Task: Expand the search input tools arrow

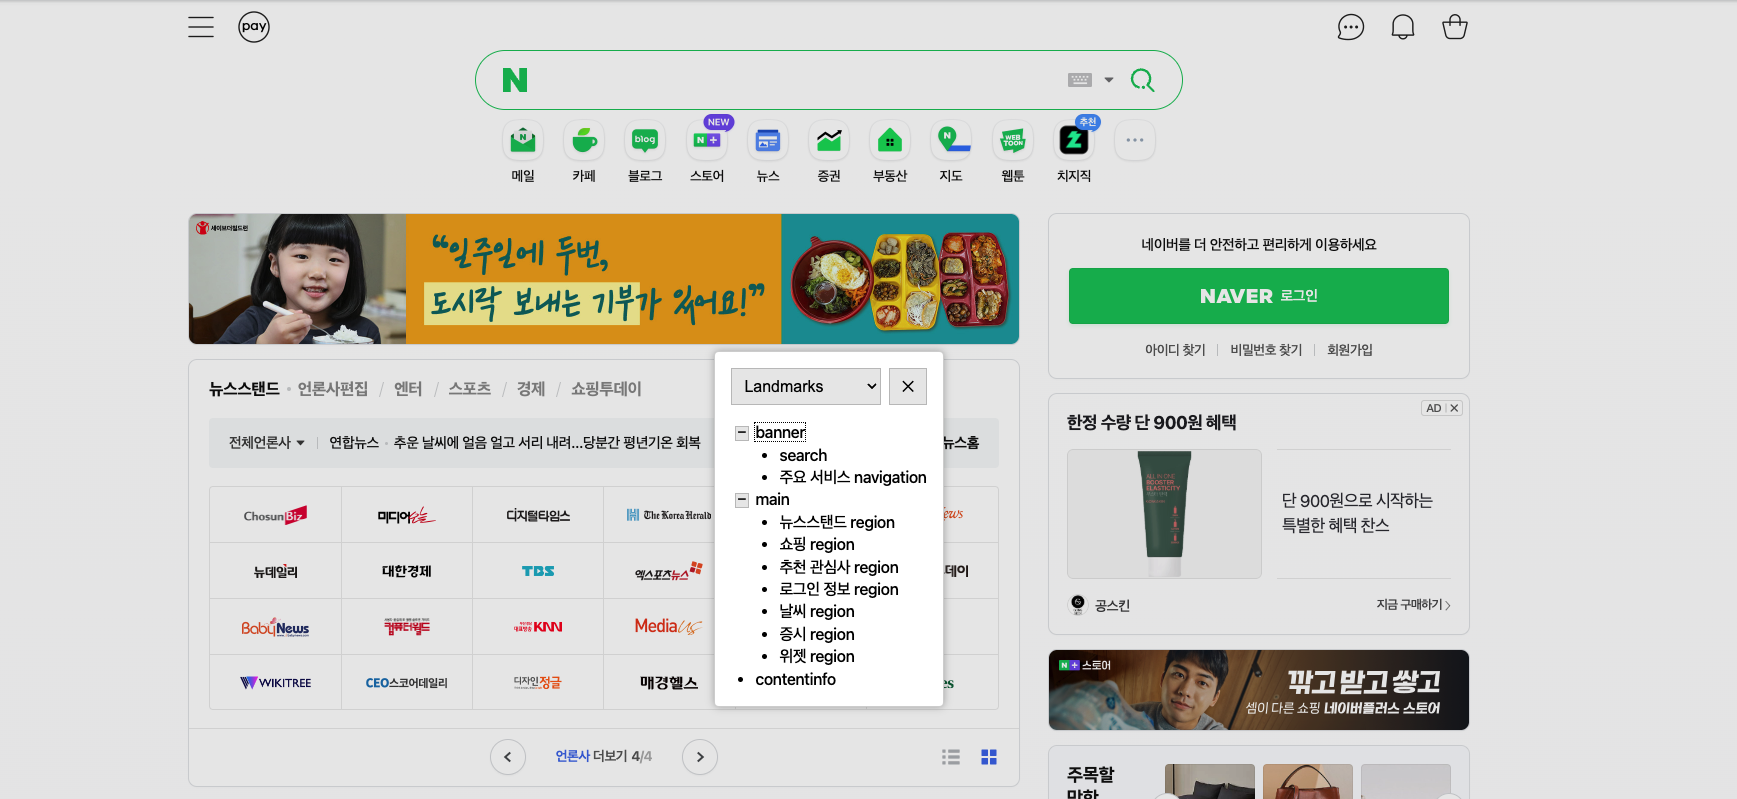Action: tap(1109, 80)
